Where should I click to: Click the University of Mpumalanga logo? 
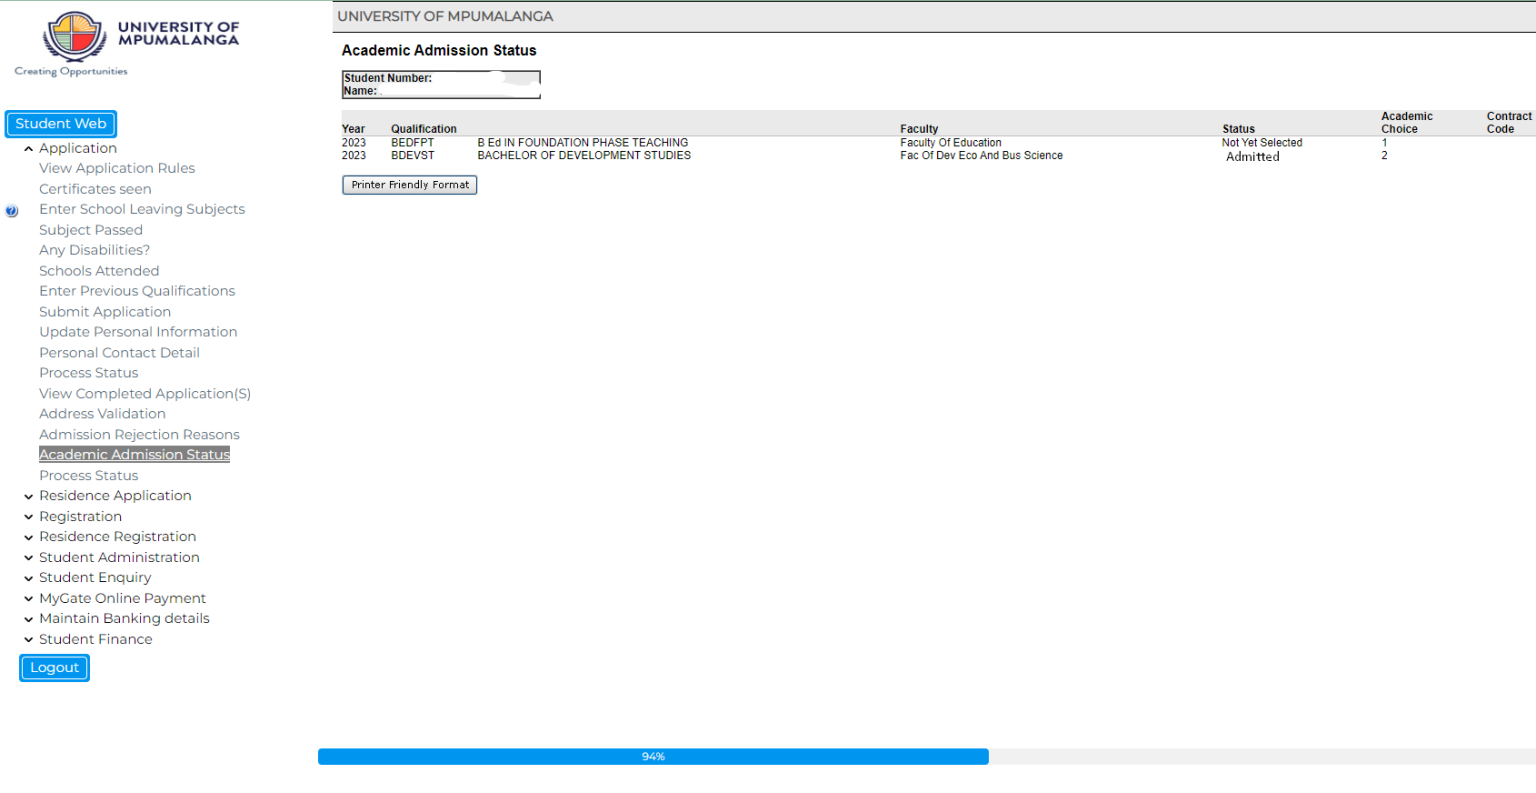(127, 44)
